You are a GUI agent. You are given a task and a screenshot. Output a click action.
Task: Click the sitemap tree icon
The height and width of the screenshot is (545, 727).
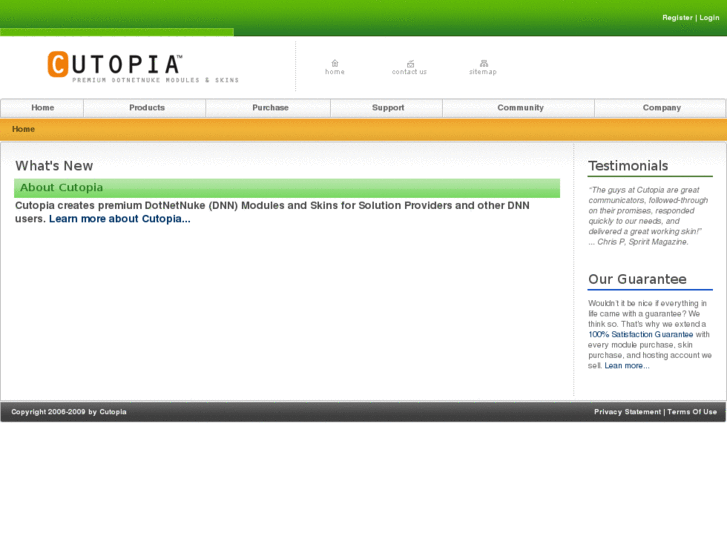(484, 63)
